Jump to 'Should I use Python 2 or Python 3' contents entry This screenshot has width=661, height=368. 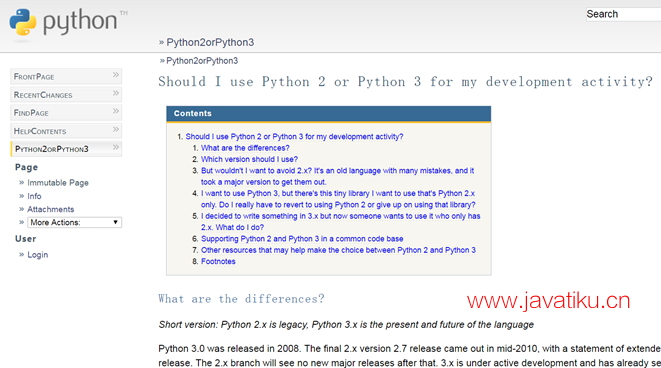(294, 137)
